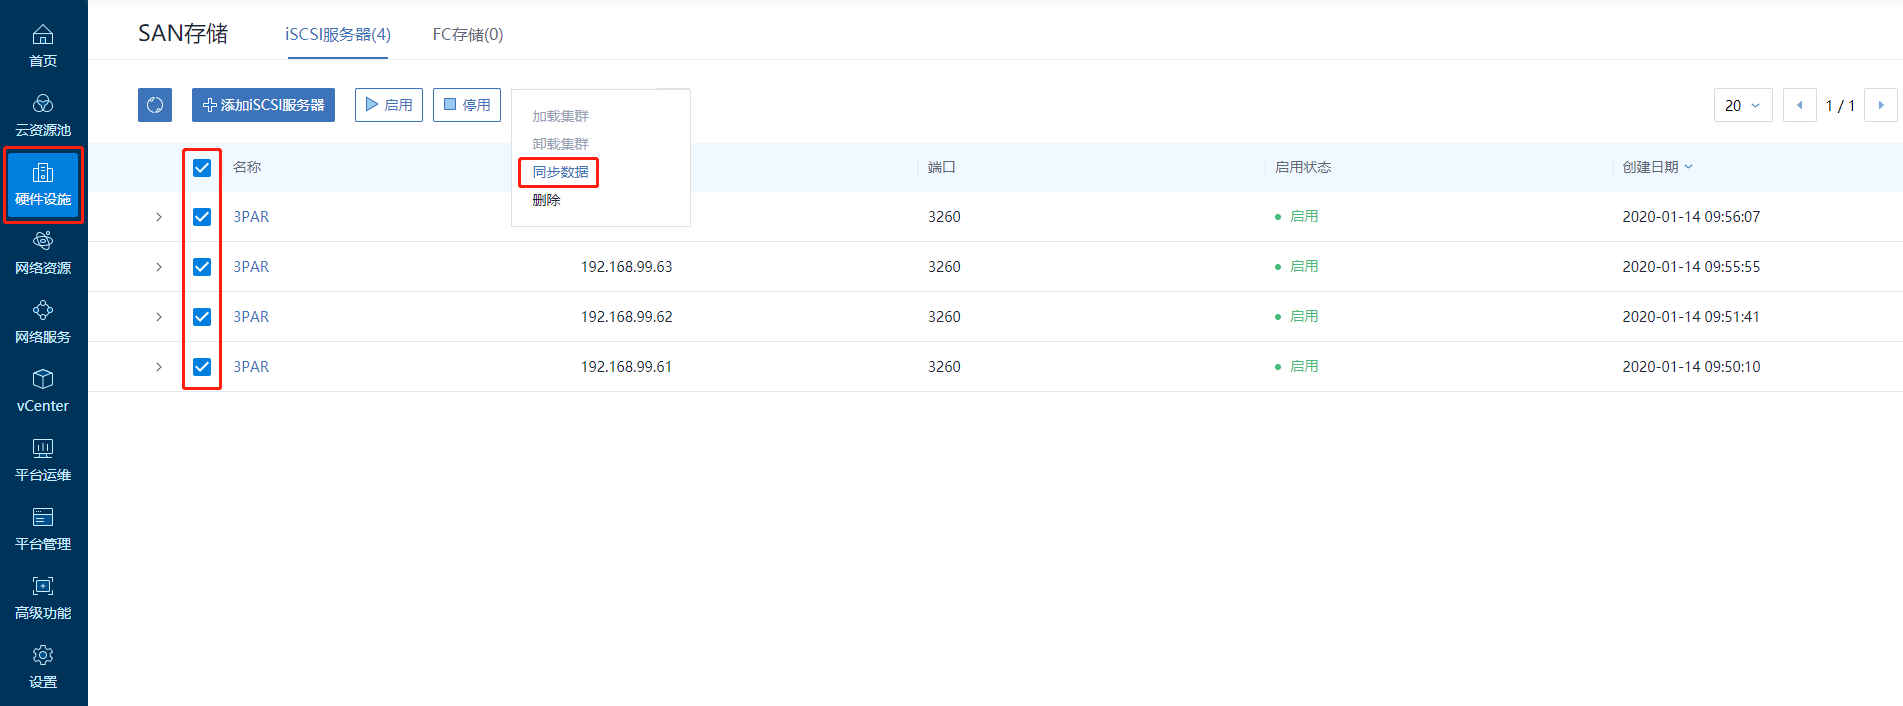Viewport: 1903px width, 706px height.
Task: Switch to the iSCSI服务器(4) tab
Action: click(x=338, y=34)
